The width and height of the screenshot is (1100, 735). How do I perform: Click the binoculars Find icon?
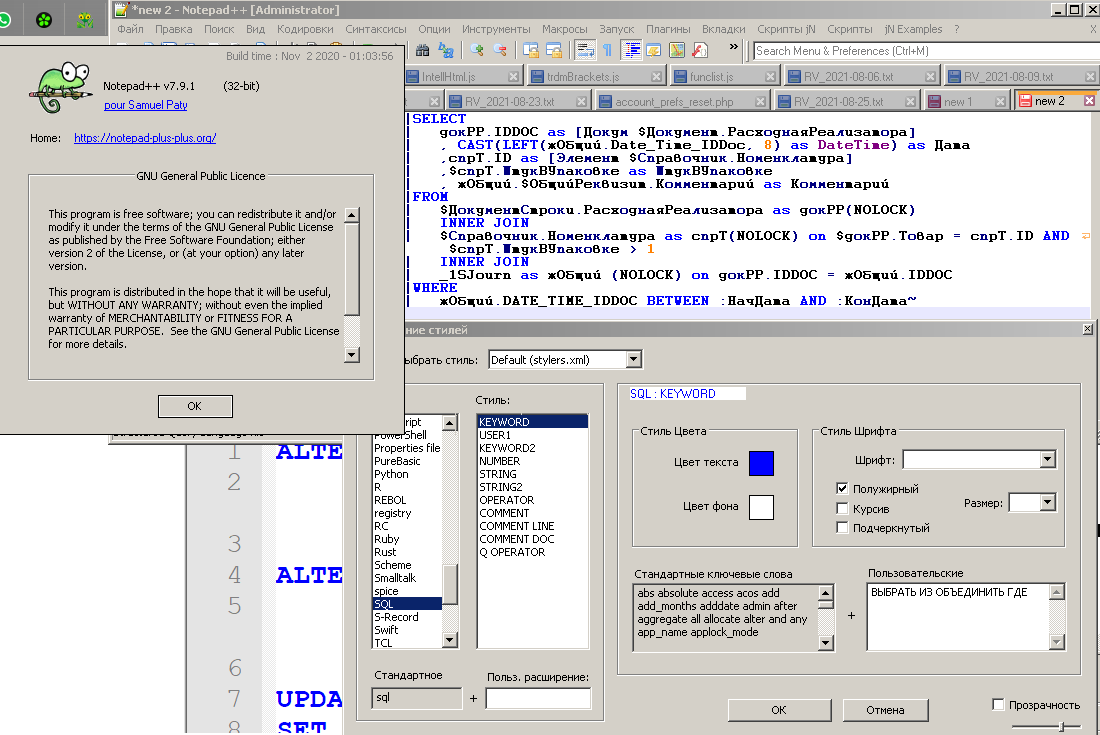422,50
